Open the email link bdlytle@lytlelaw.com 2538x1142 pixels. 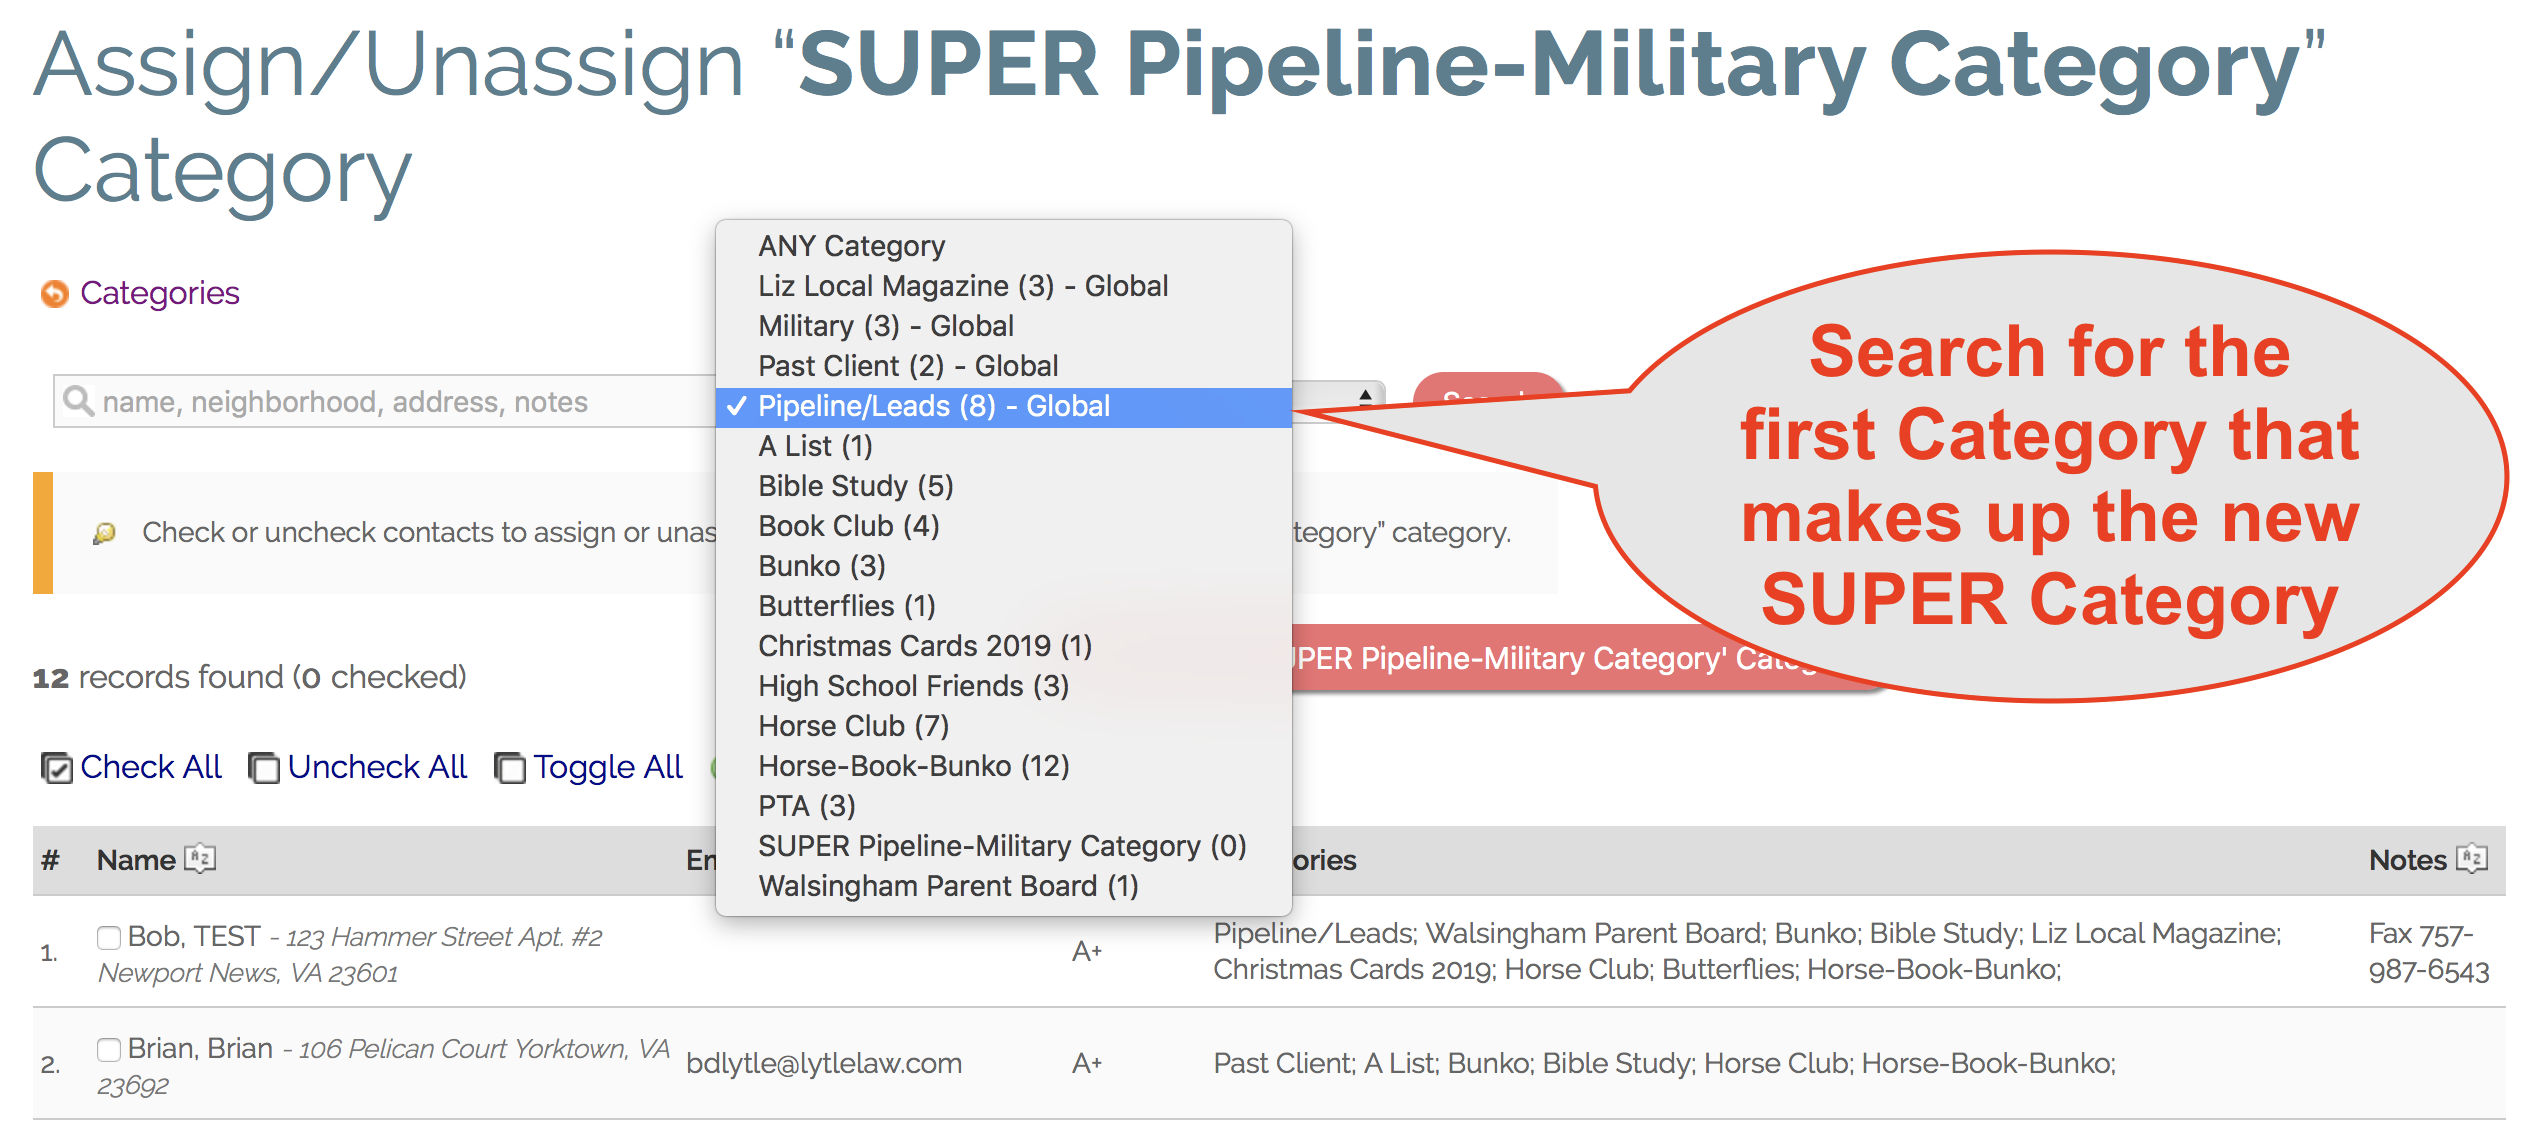[823, 1063]
